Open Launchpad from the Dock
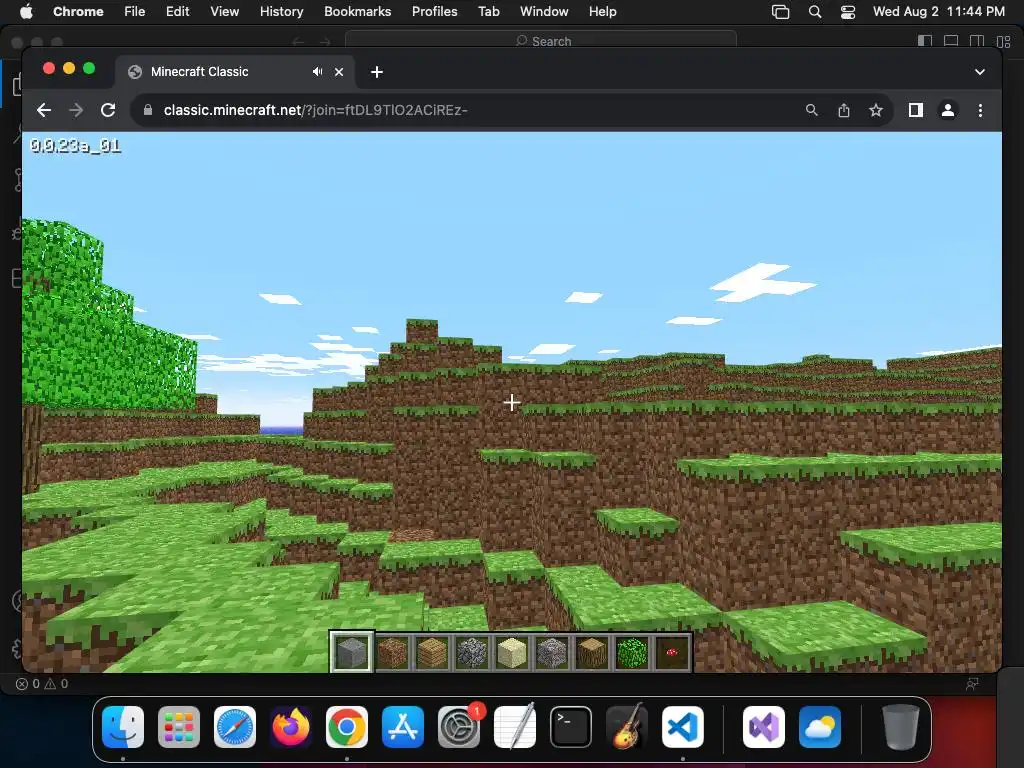The height and width of the screenshot is (768, 1024). (x=179, y=727)
